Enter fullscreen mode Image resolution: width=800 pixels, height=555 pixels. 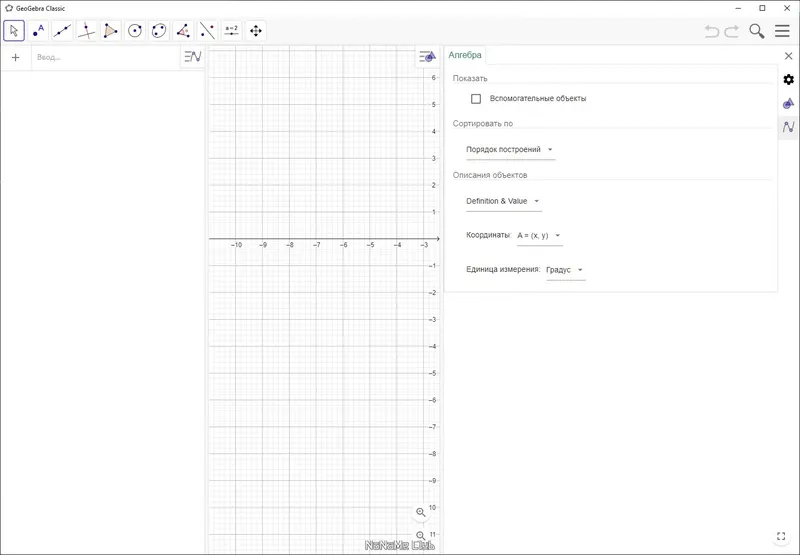(781, 536)
